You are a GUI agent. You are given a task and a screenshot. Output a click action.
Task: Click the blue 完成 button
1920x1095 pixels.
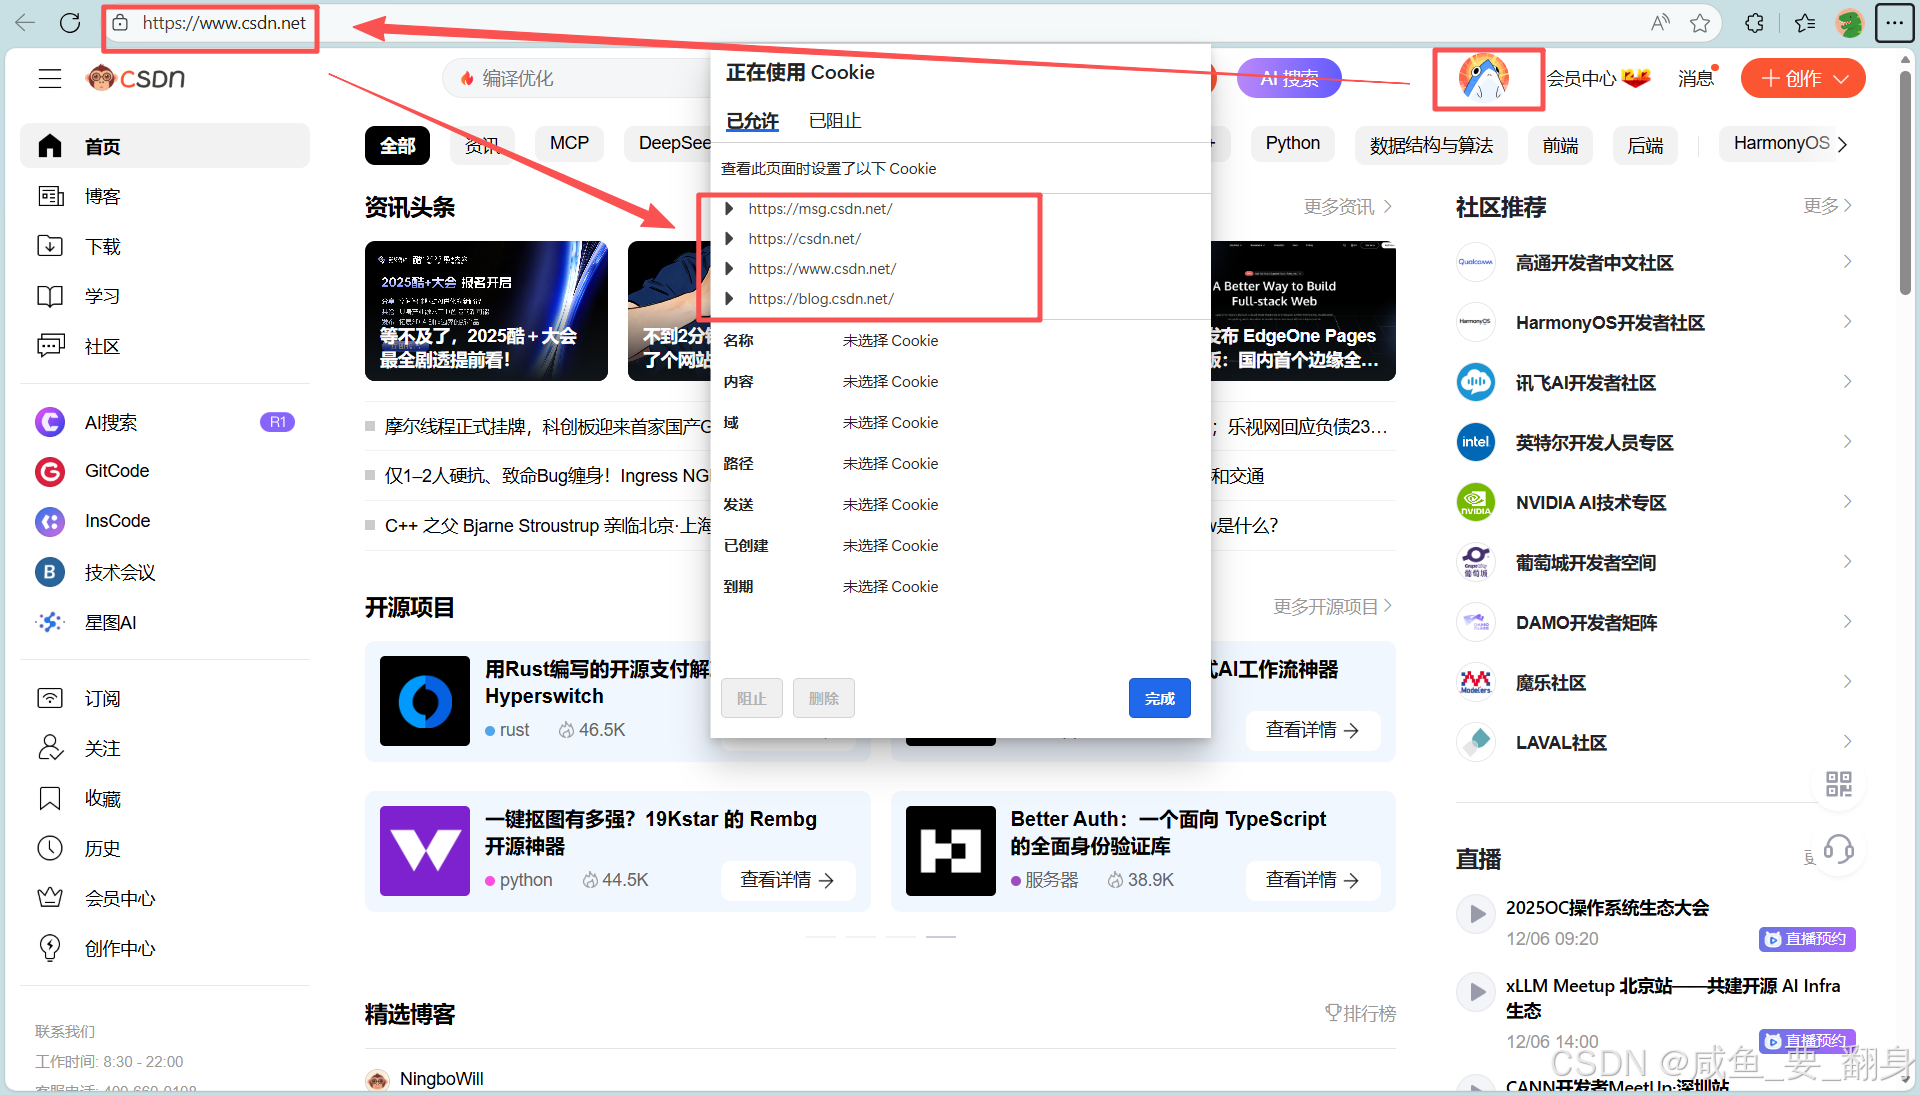(x=1159, y=698)
